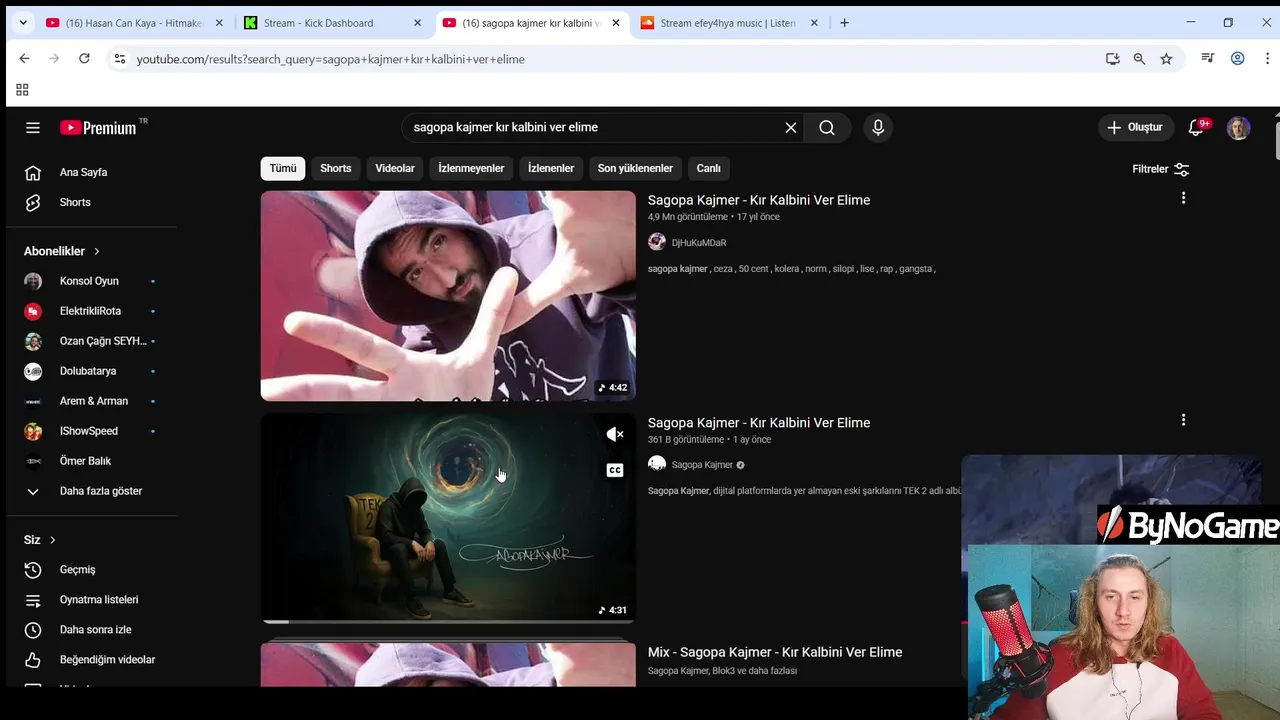
Task: Click the Oluştur create button
Action: [1135, 127]
